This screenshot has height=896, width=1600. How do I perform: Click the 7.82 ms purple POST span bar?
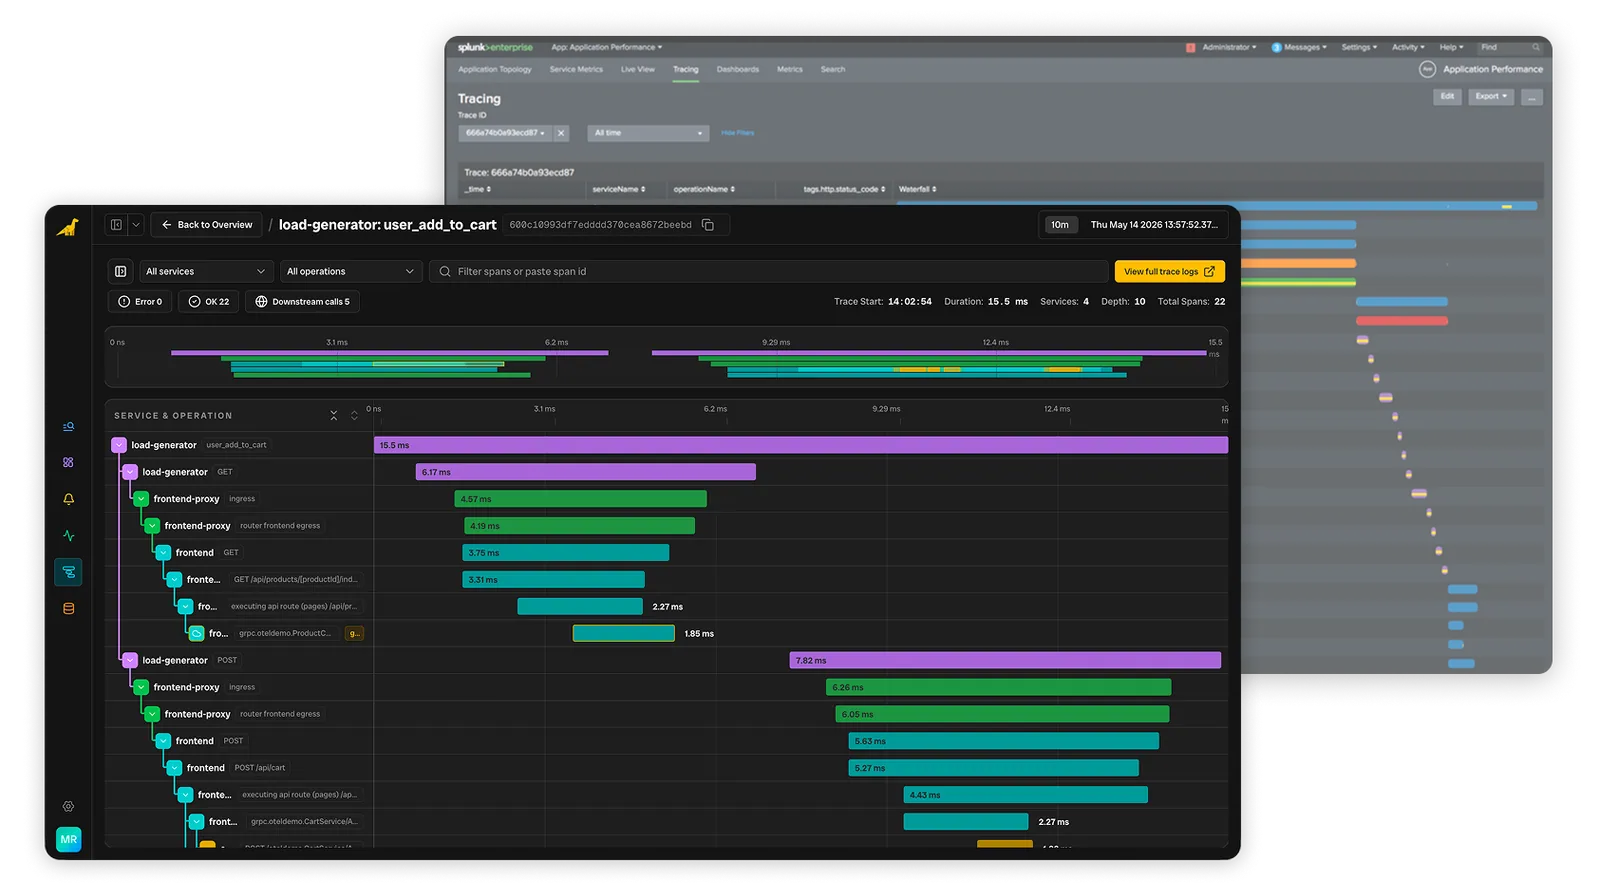(1005, 660)
